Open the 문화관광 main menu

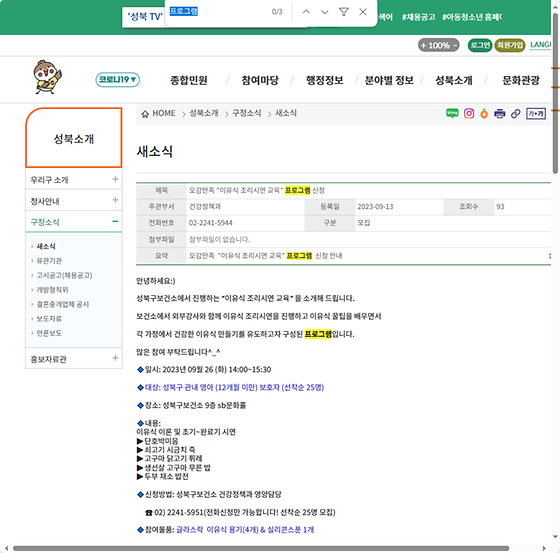521,80
